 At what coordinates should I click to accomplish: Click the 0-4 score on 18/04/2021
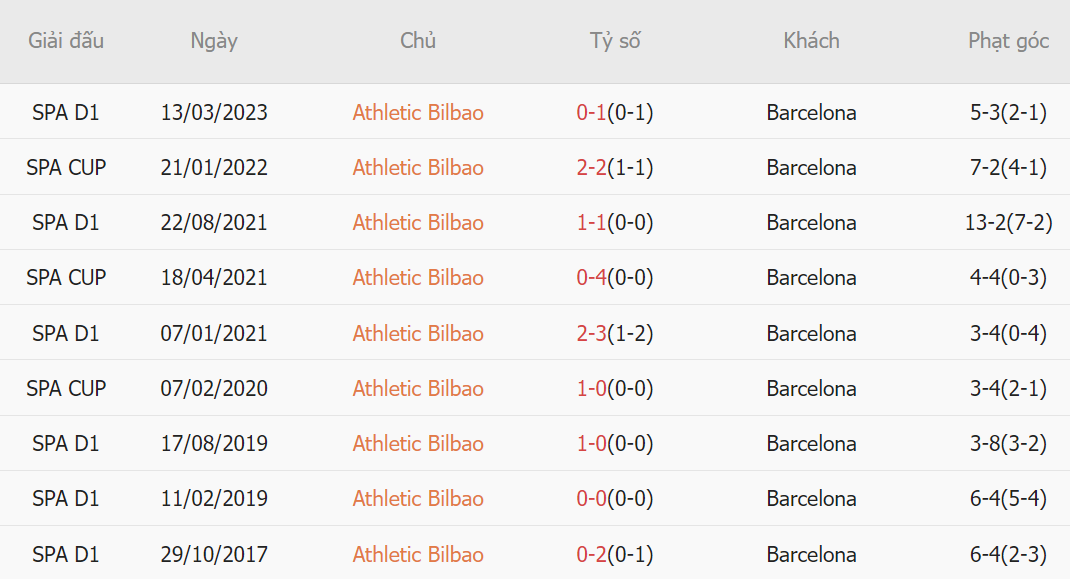592,278
